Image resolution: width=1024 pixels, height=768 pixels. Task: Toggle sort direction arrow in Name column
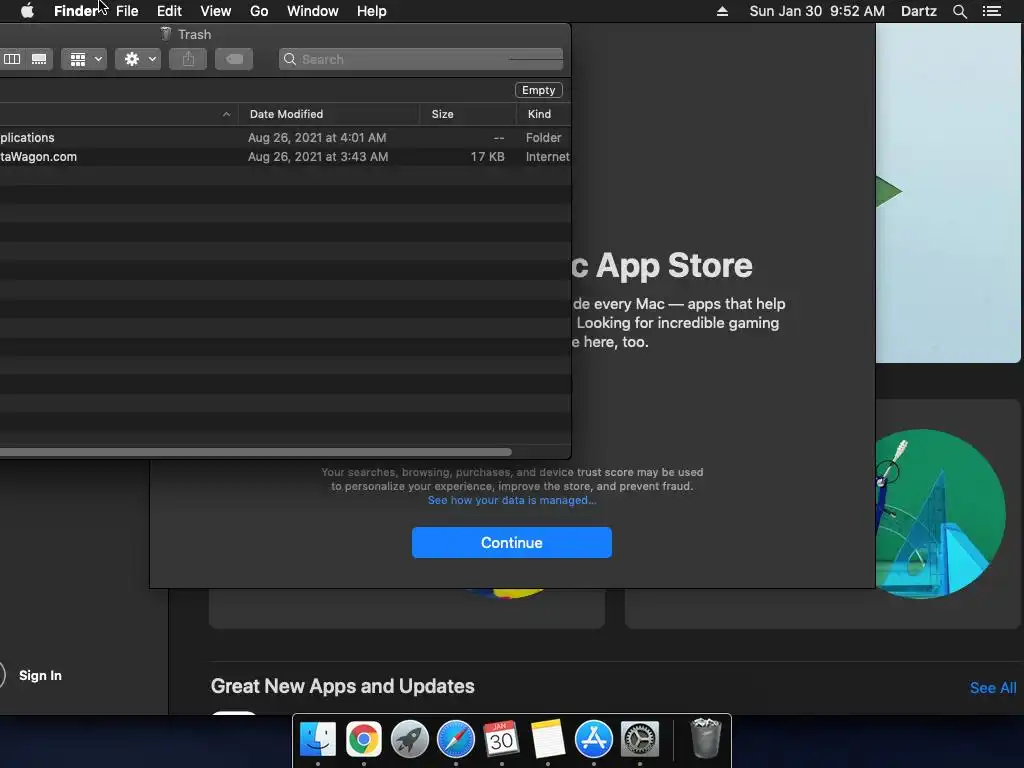pyautogui.click(x=226, y=114)
